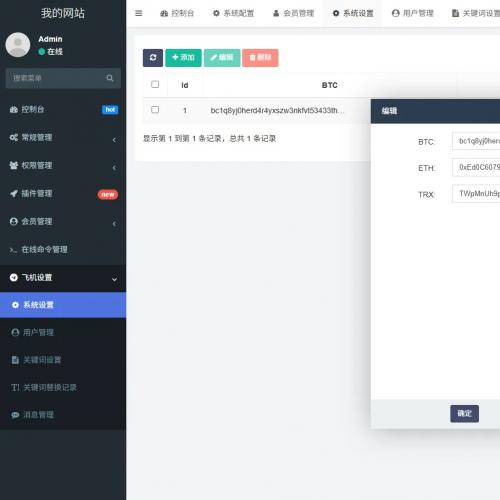Viewport: 500px width, 500px height.
Task: Switch to the 用户管理 top tab
Action: [413, 13]
